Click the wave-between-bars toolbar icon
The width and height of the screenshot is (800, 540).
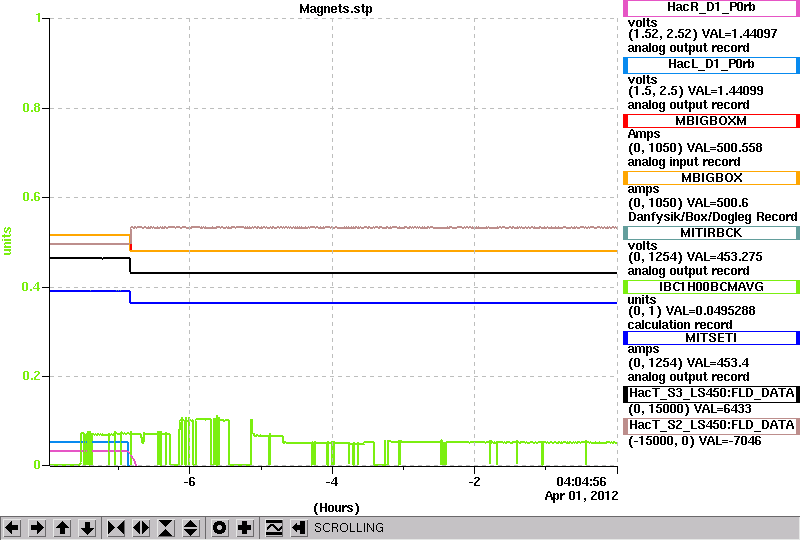click(x=274, y=528)
